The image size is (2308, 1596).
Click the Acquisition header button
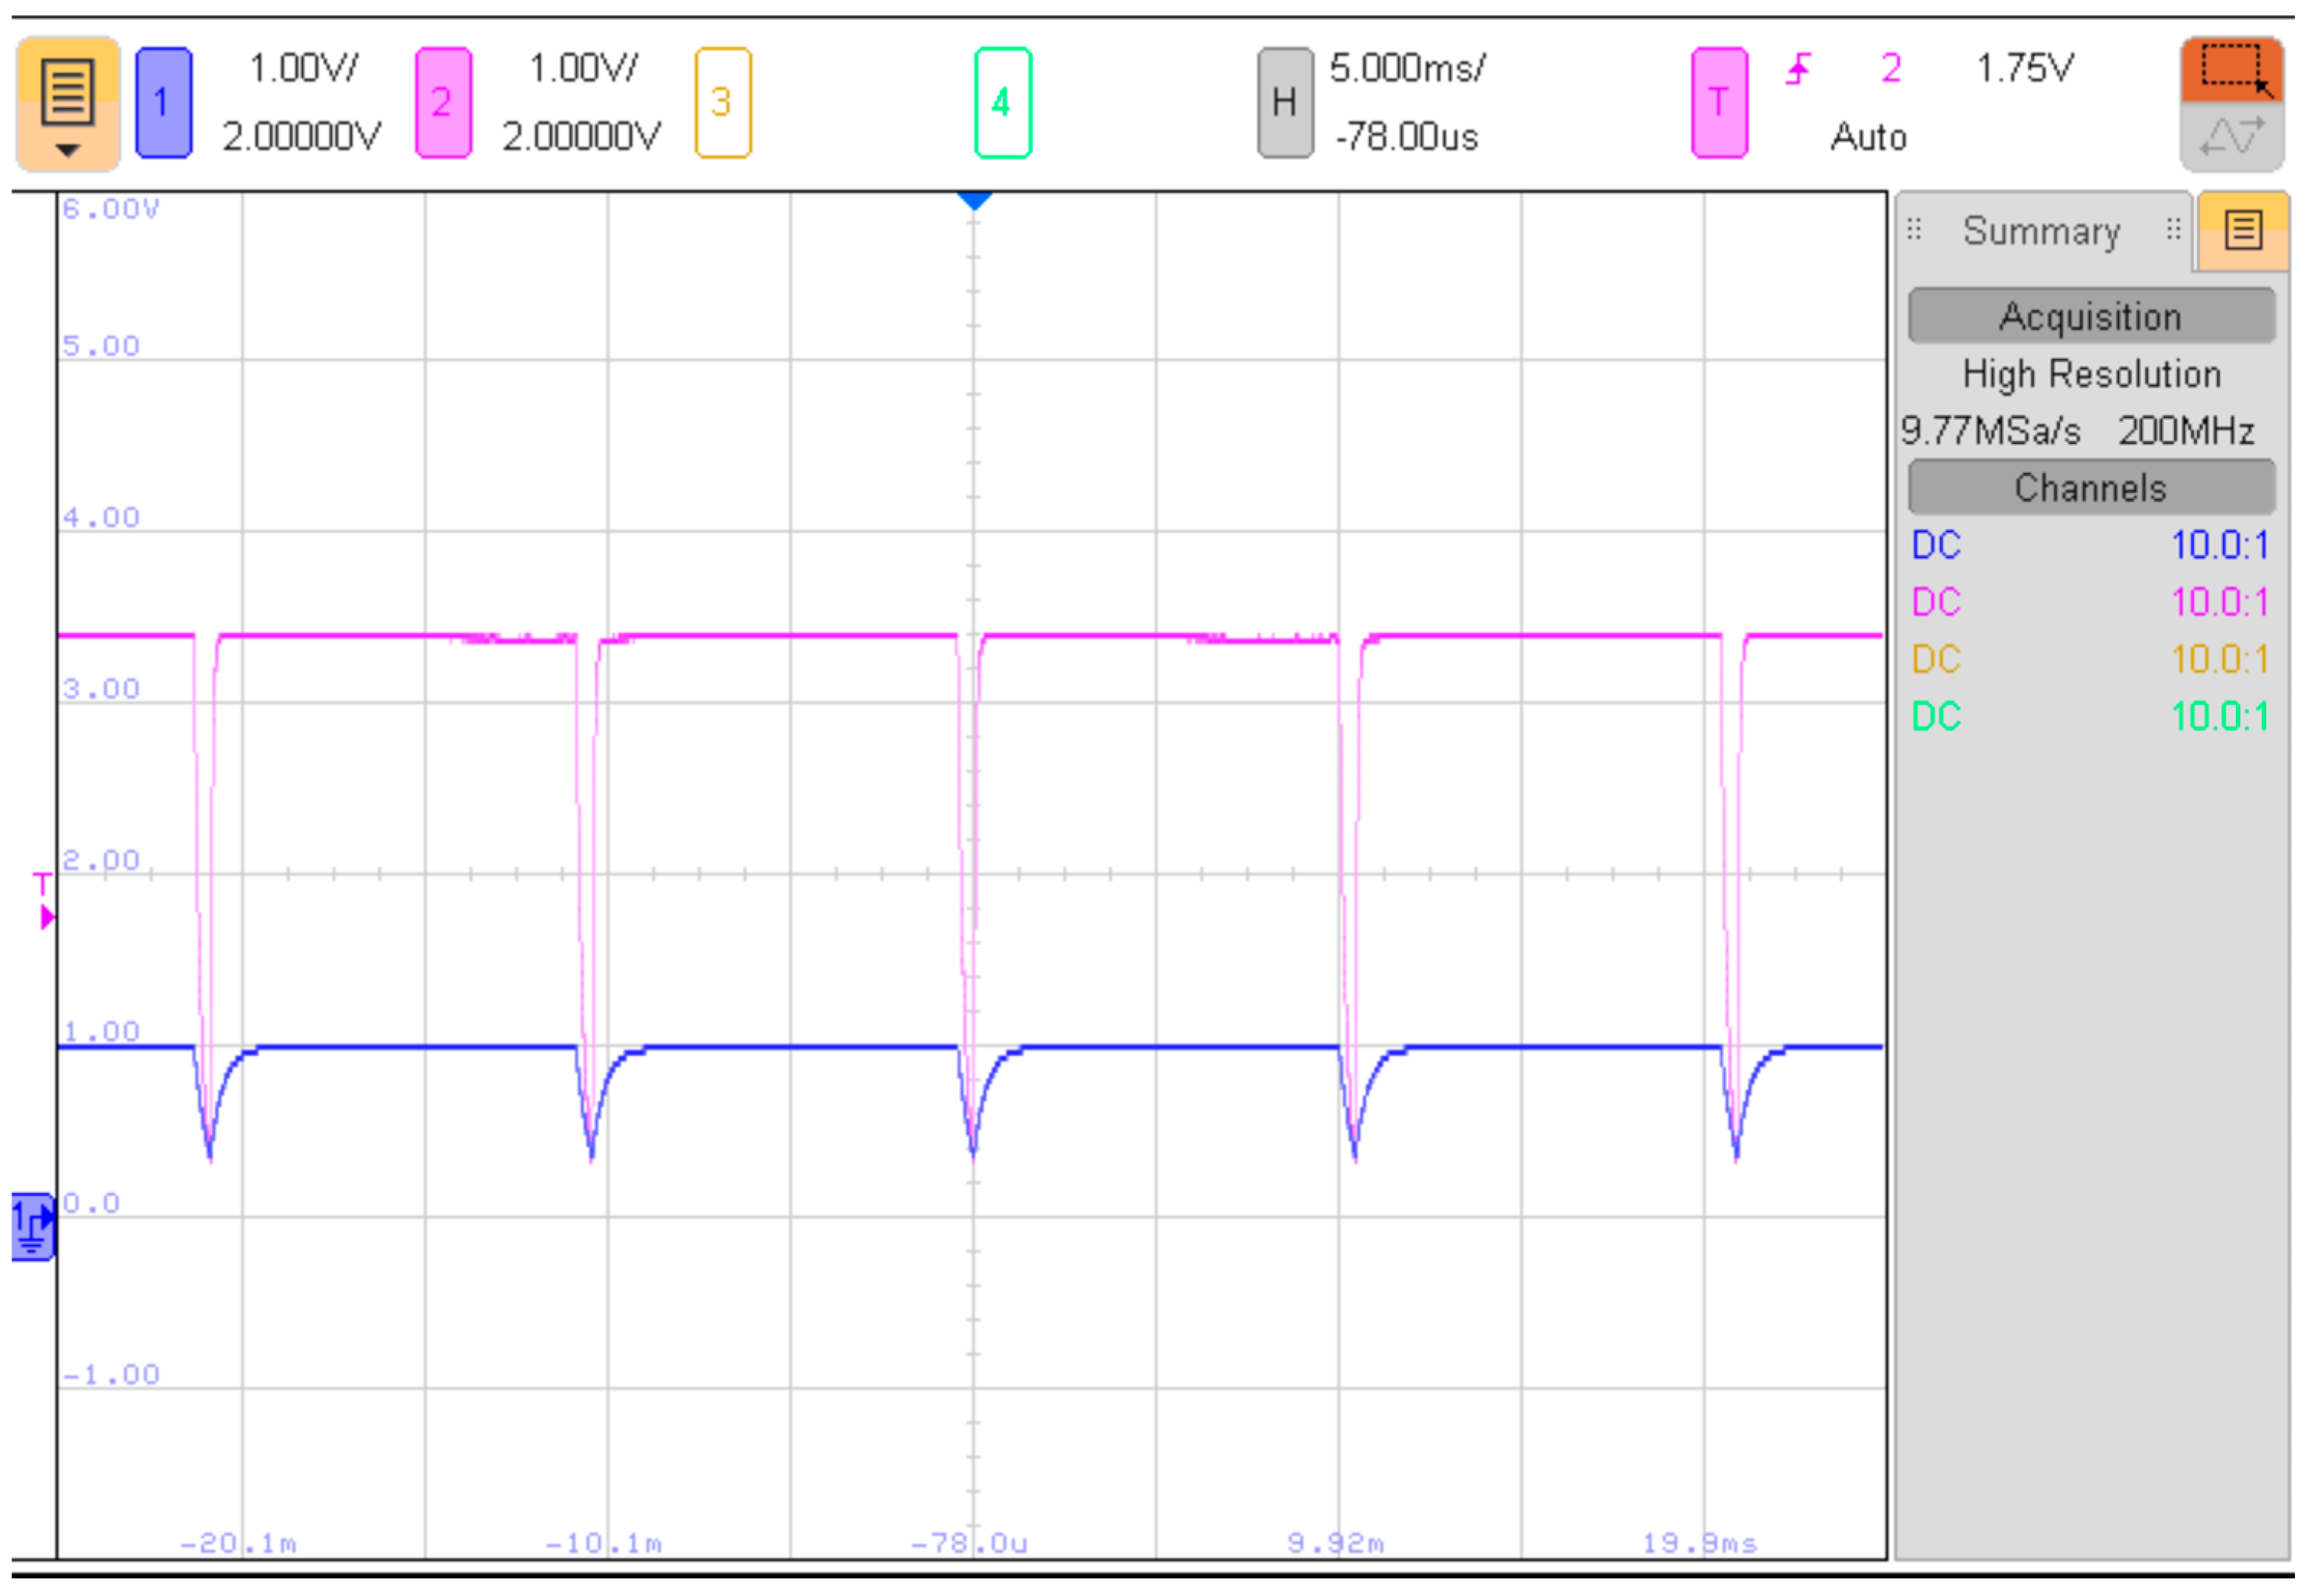(2091, 317)
